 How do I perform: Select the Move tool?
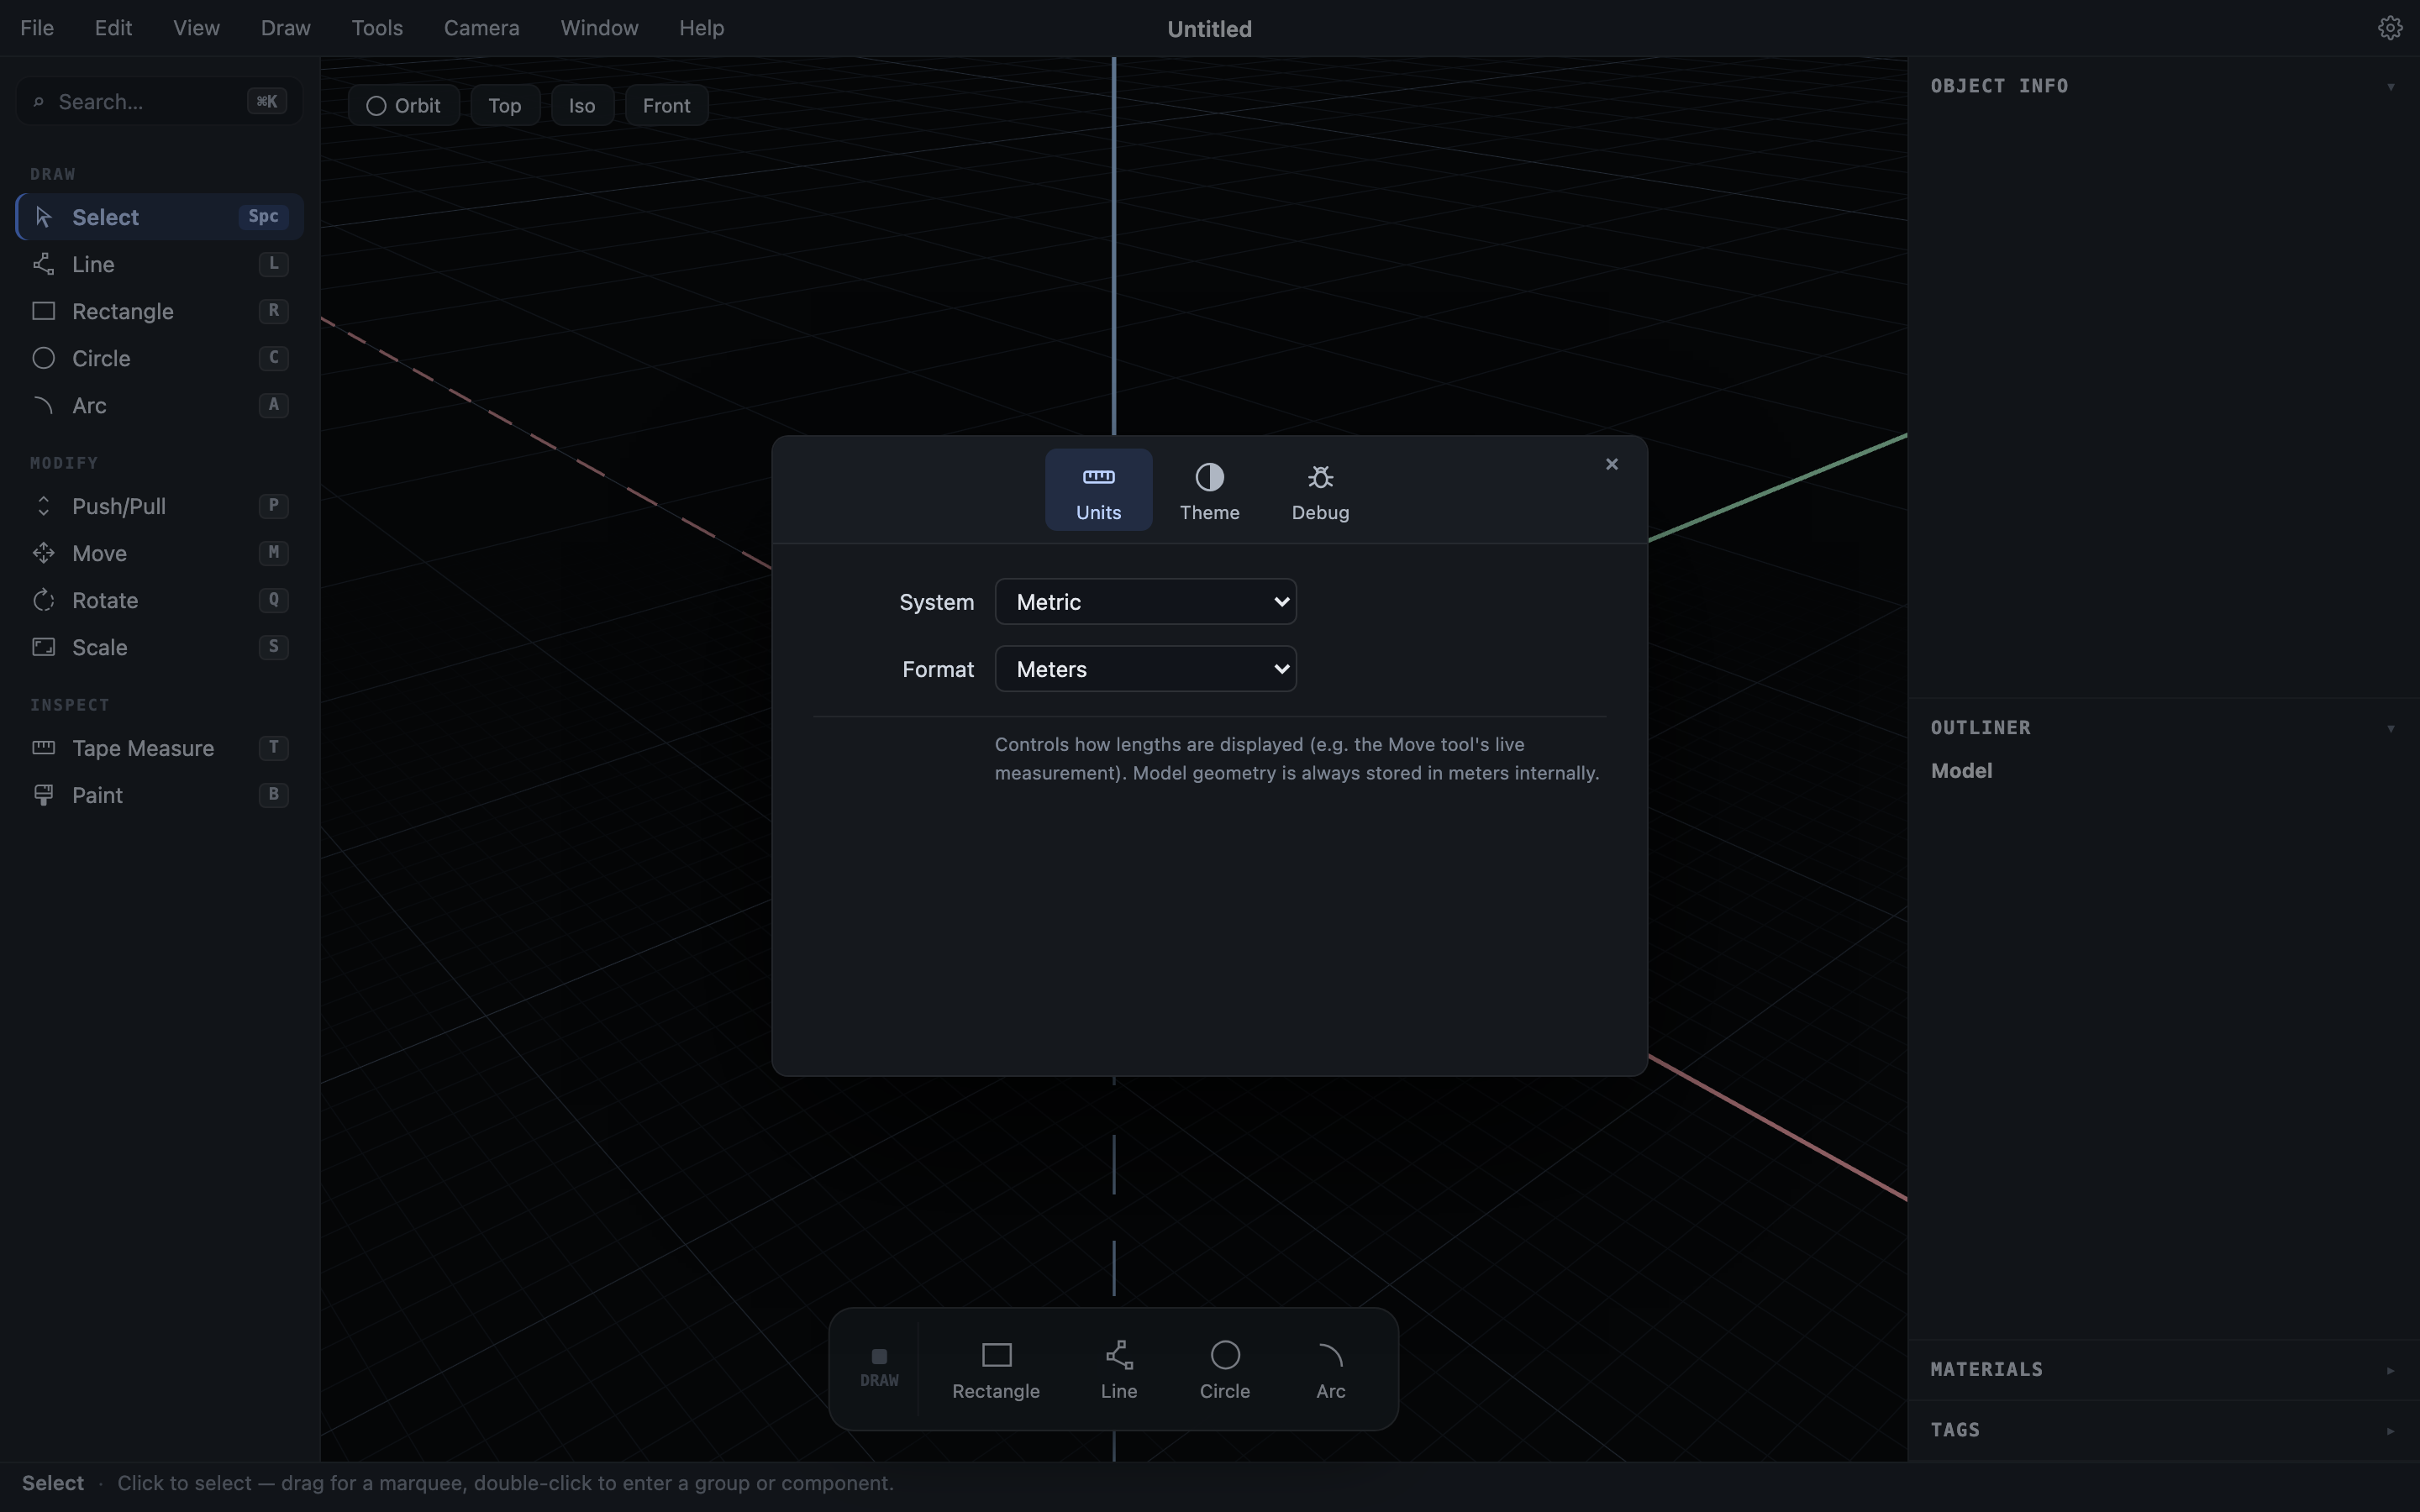(x=160, y=553)
